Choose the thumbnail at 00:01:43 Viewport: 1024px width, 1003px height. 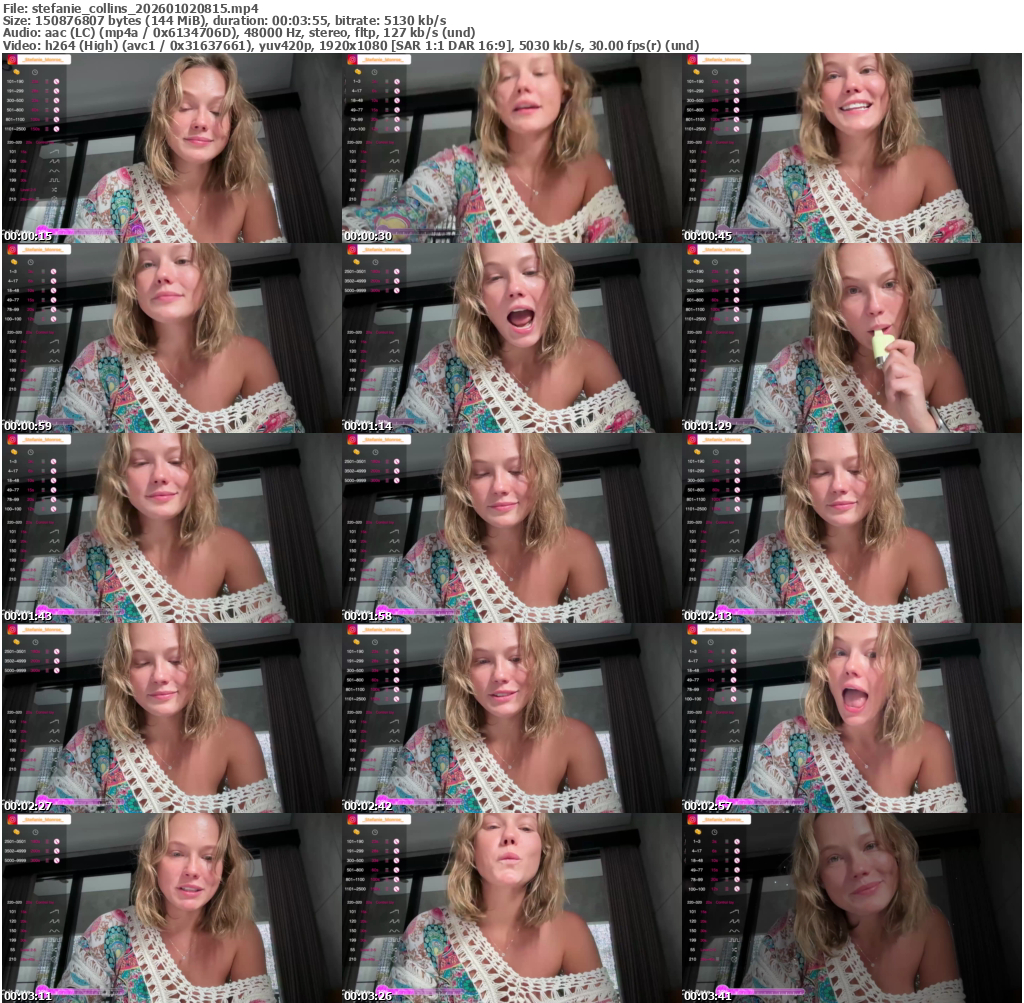(171, 528)
